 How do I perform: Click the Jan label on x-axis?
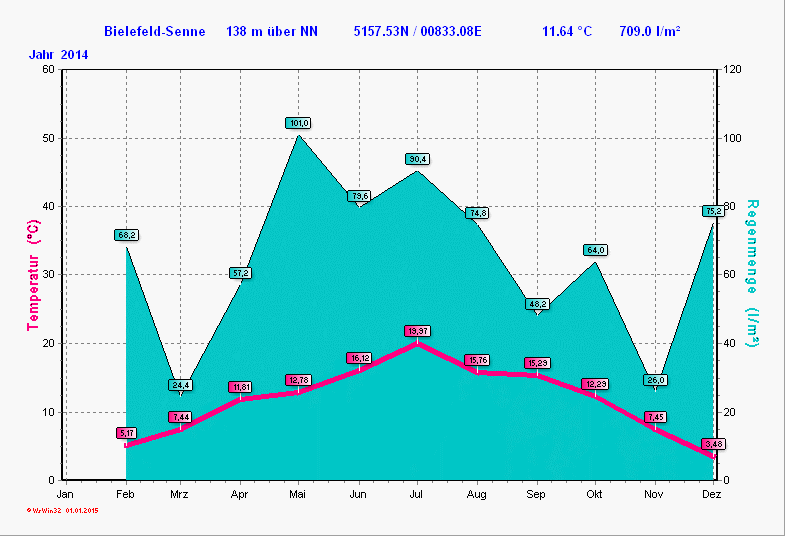(65, 494)
